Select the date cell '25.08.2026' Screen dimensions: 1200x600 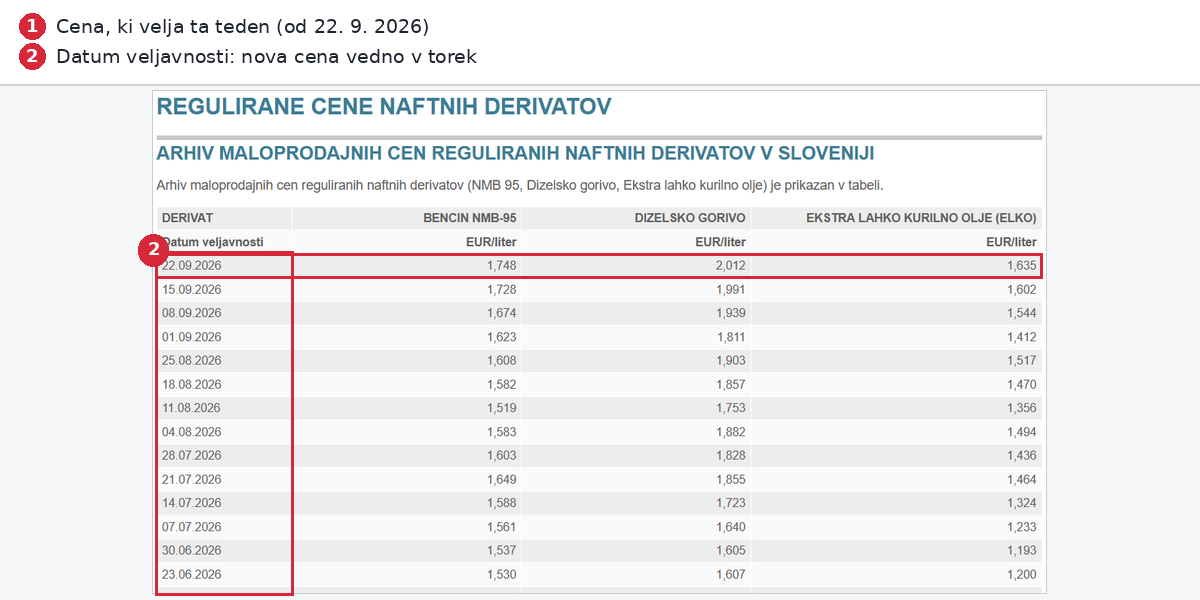coord(192,360)
